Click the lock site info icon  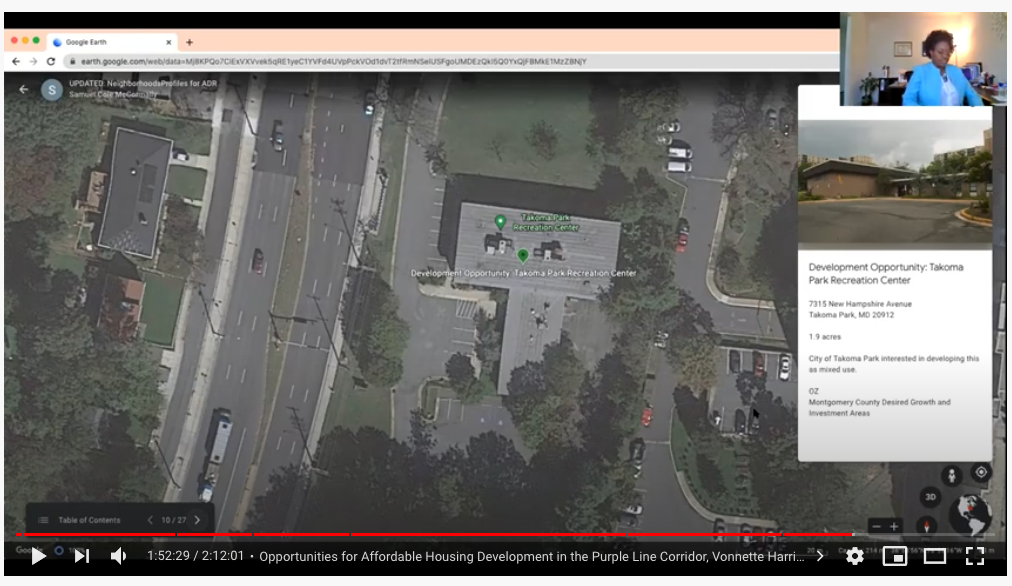(x=73, y=61)
